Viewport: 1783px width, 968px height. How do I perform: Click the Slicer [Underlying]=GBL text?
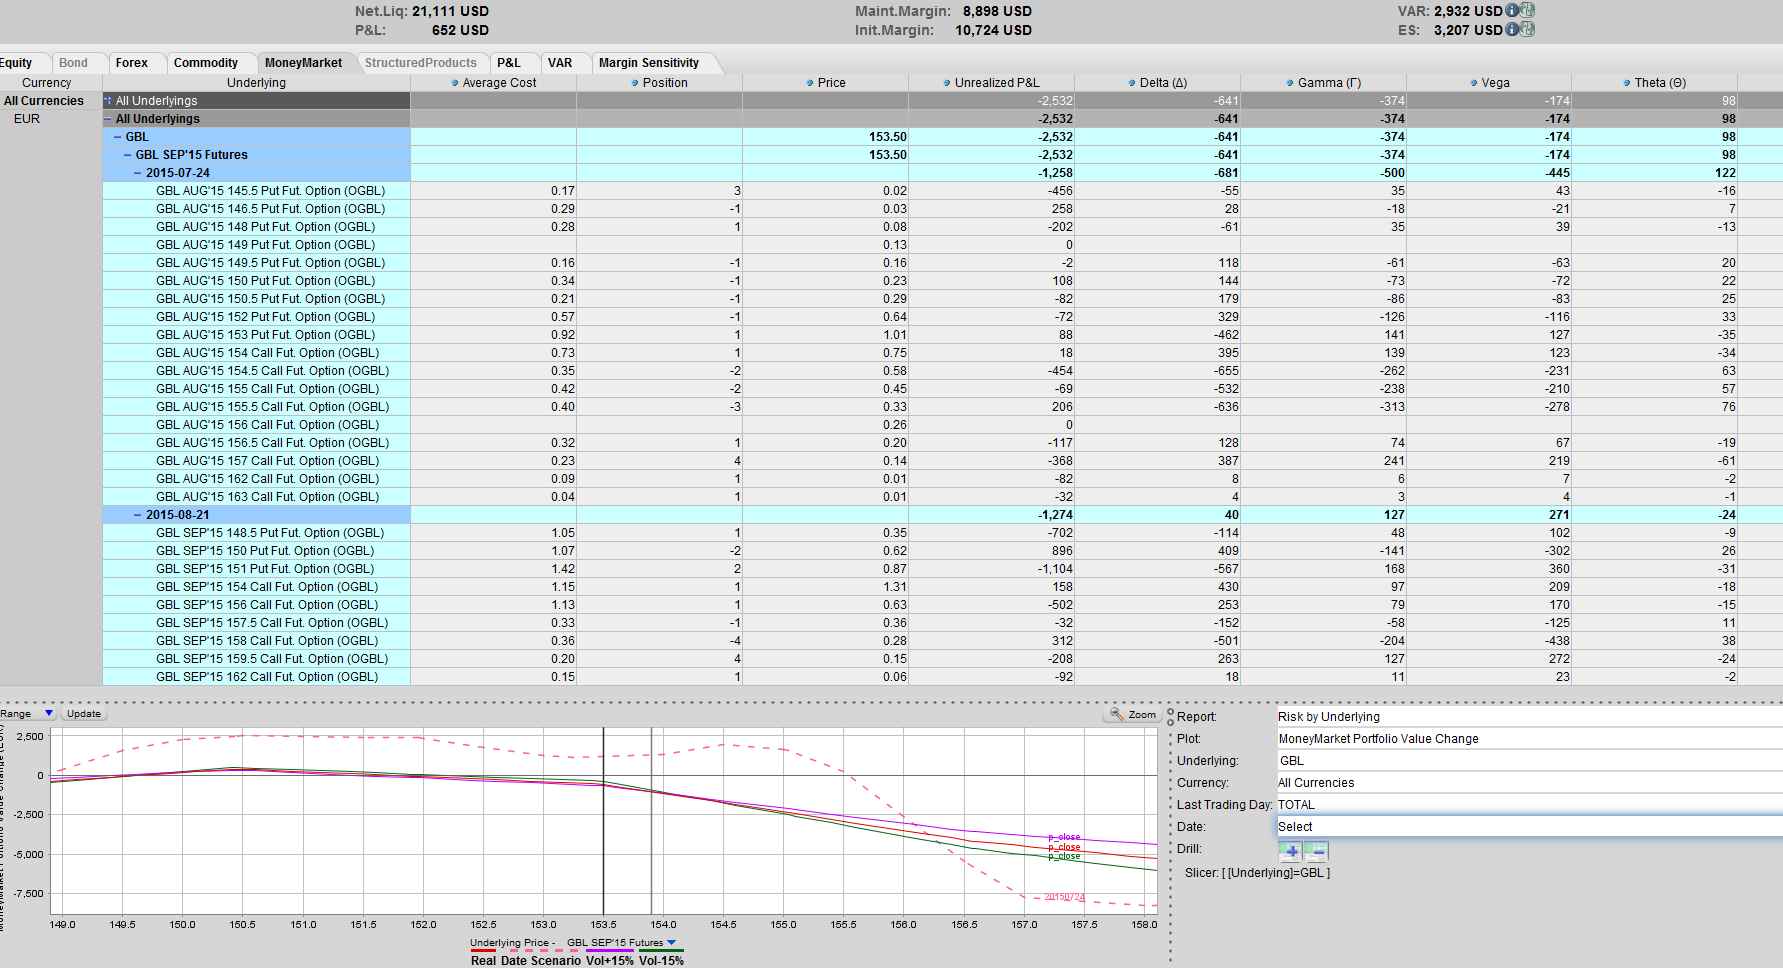[1257, 873]
